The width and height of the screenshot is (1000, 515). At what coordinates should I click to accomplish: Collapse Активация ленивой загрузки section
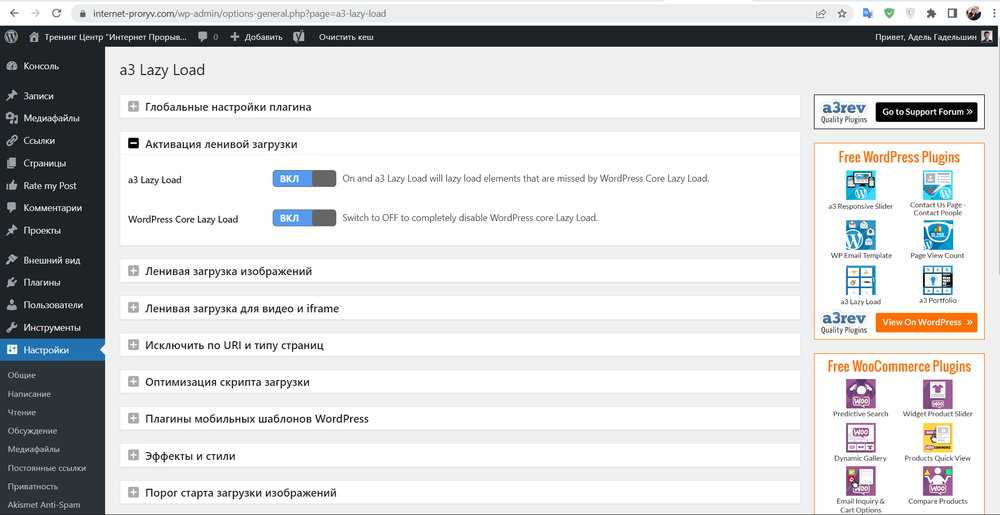click(x=134, y=144)
